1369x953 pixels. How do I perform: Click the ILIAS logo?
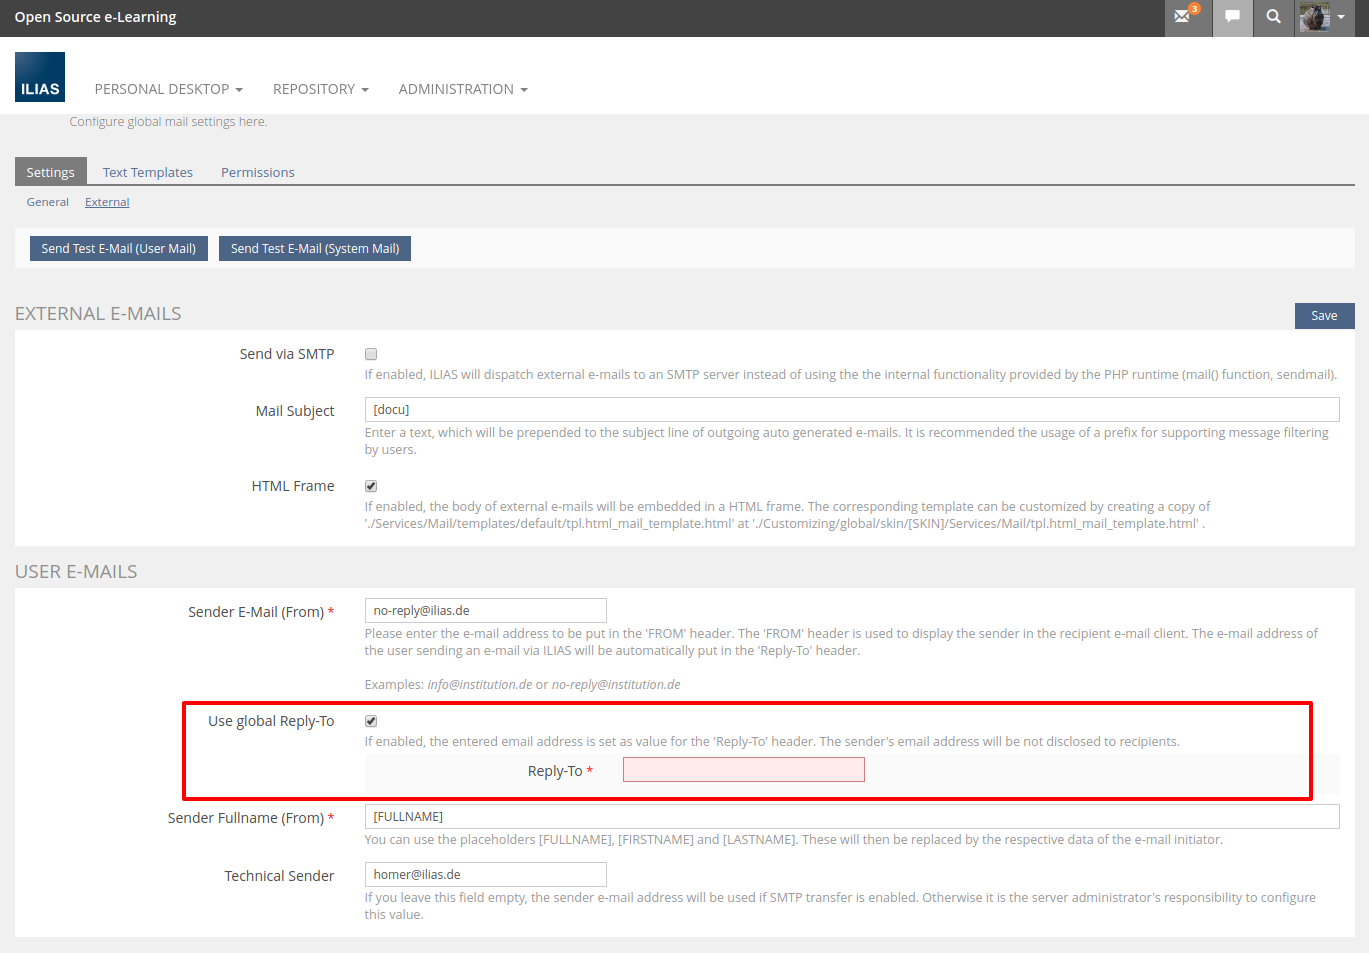[40, 77]
